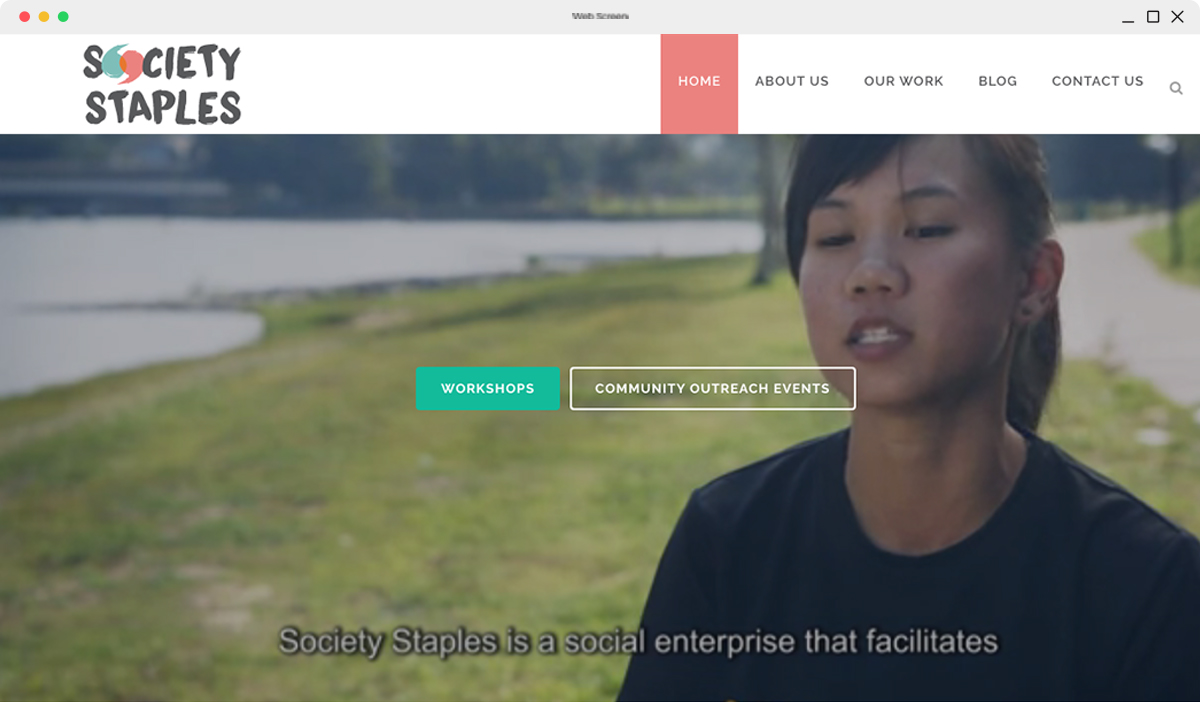Click the Community Outreach Events button
Screen dimensions: 1200x702
click(713, 388)
